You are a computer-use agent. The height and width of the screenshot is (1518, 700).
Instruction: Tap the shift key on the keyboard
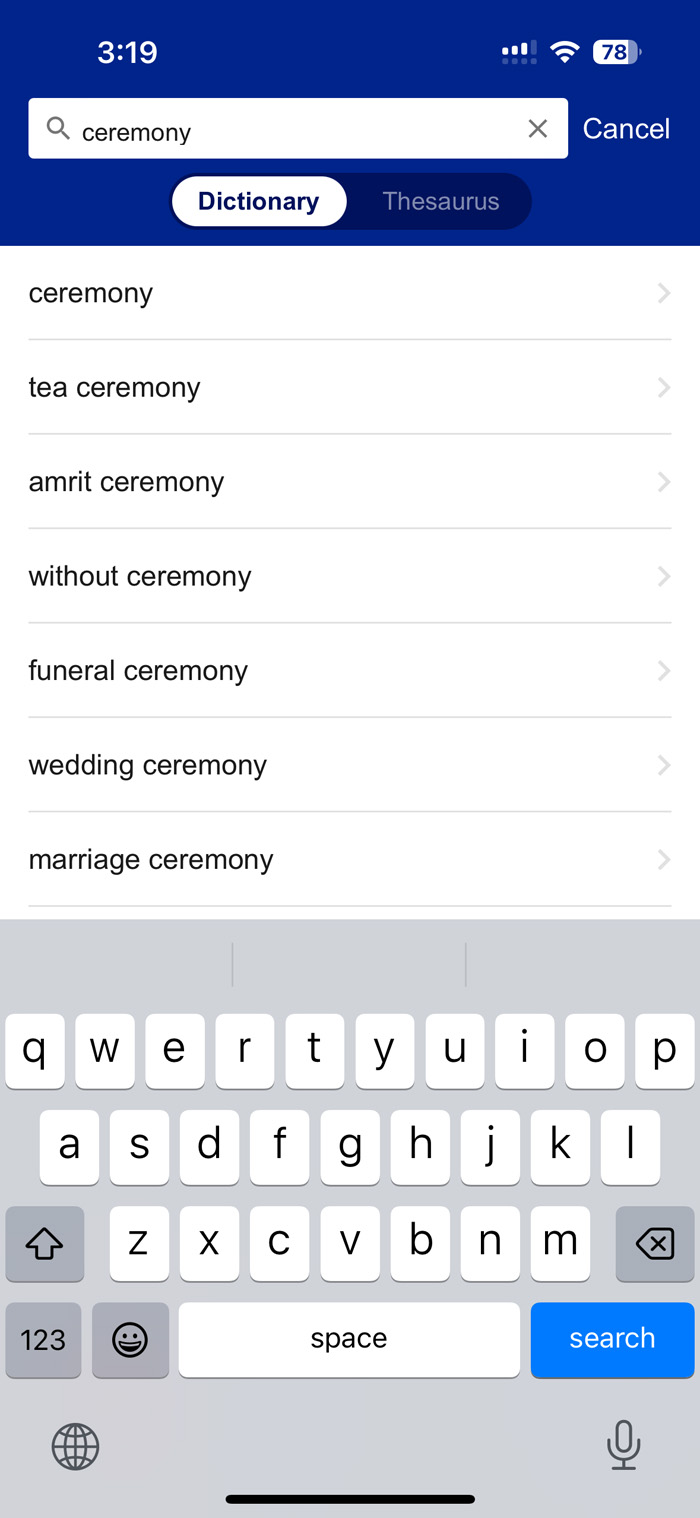[x=44, y=1243]
